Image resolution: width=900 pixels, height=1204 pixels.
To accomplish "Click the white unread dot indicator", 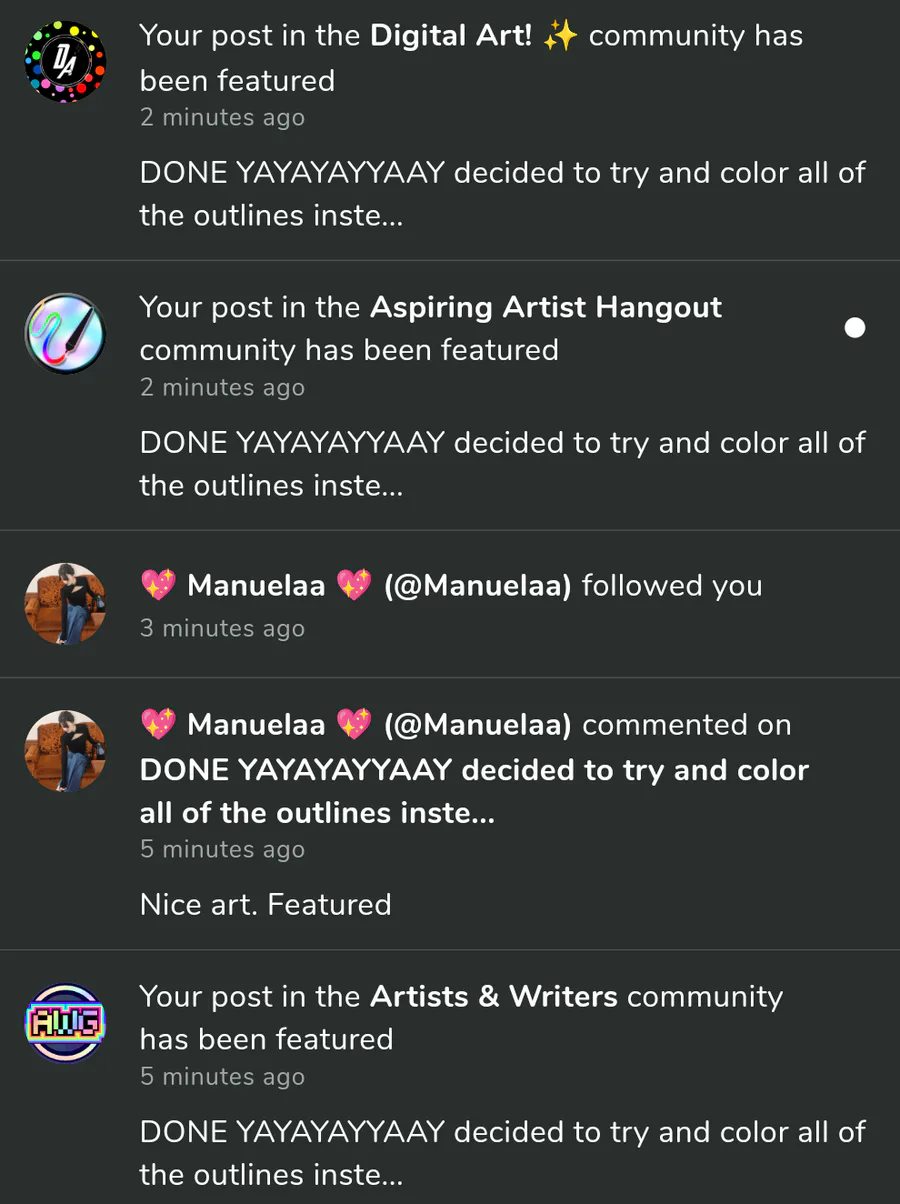I will click(x=855, y=328).
